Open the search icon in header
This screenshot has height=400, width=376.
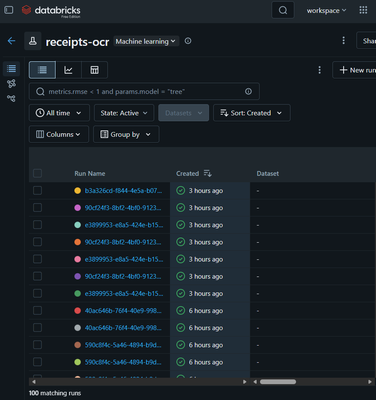click(x=283, y=10)
